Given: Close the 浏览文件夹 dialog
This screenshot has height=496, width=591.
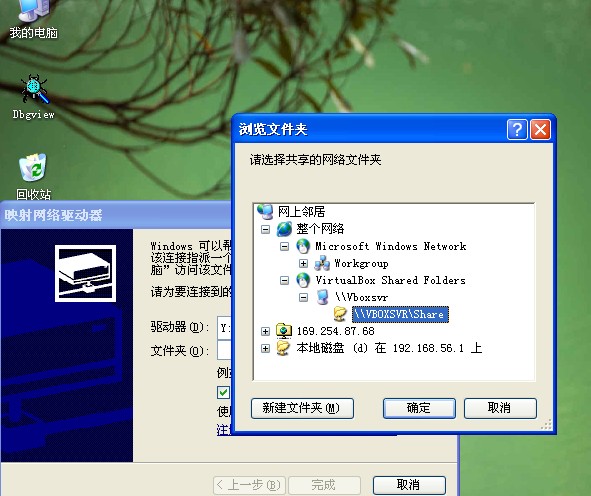Looking at the screenshot, I should [x=540, y=130].
